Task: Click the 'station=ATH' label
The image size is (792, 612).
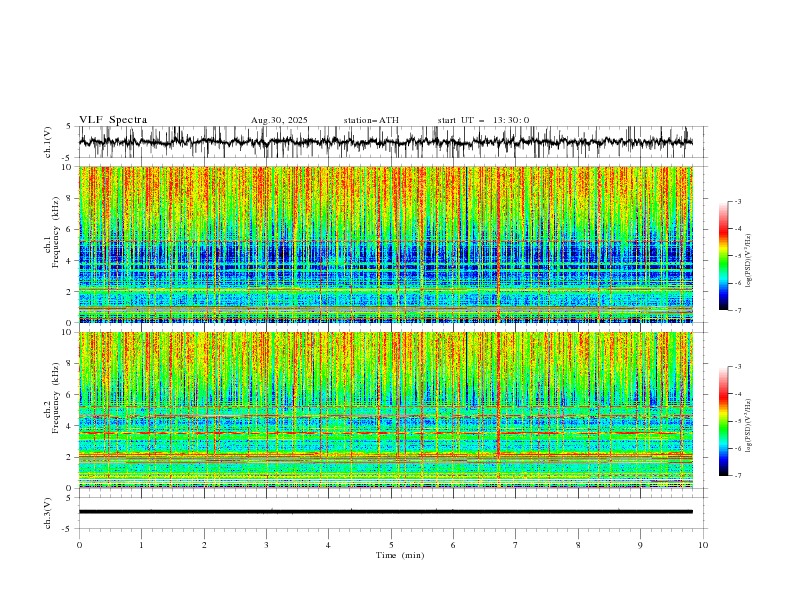Action: [371, 120]
